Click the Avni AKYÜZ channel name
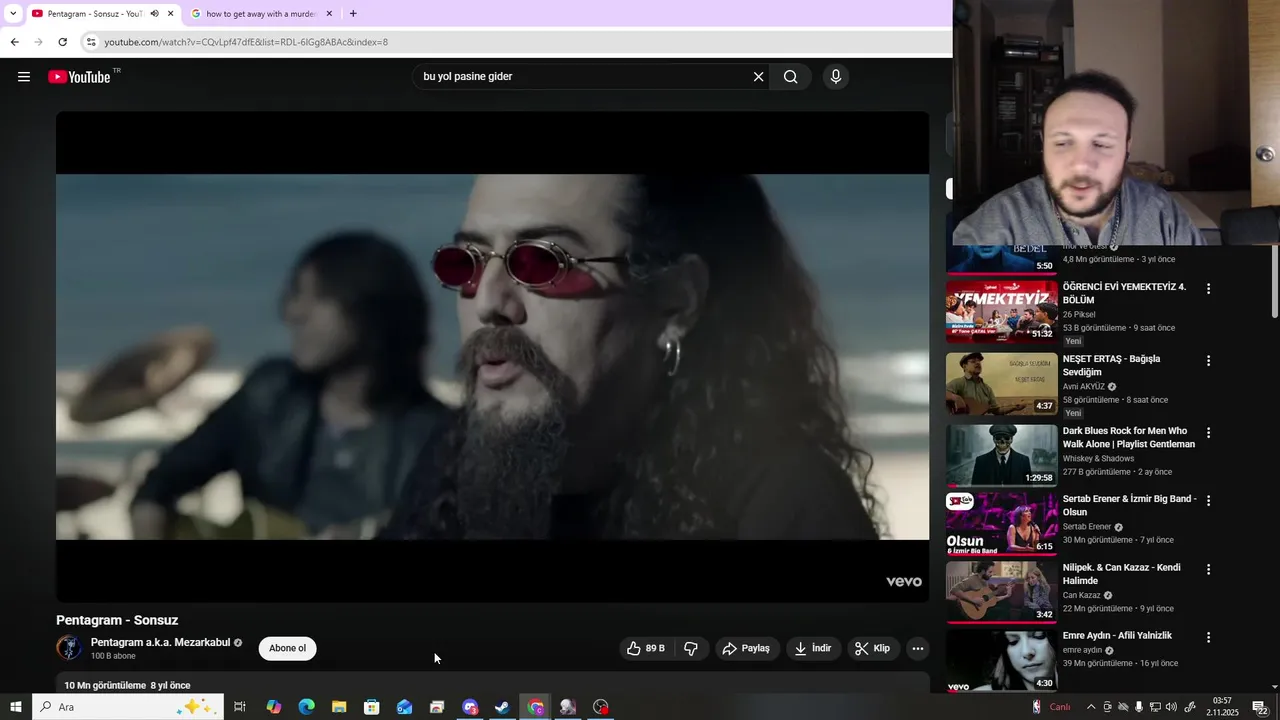The width and height of the screenshot is (1280, 720). click(1084, 387)
